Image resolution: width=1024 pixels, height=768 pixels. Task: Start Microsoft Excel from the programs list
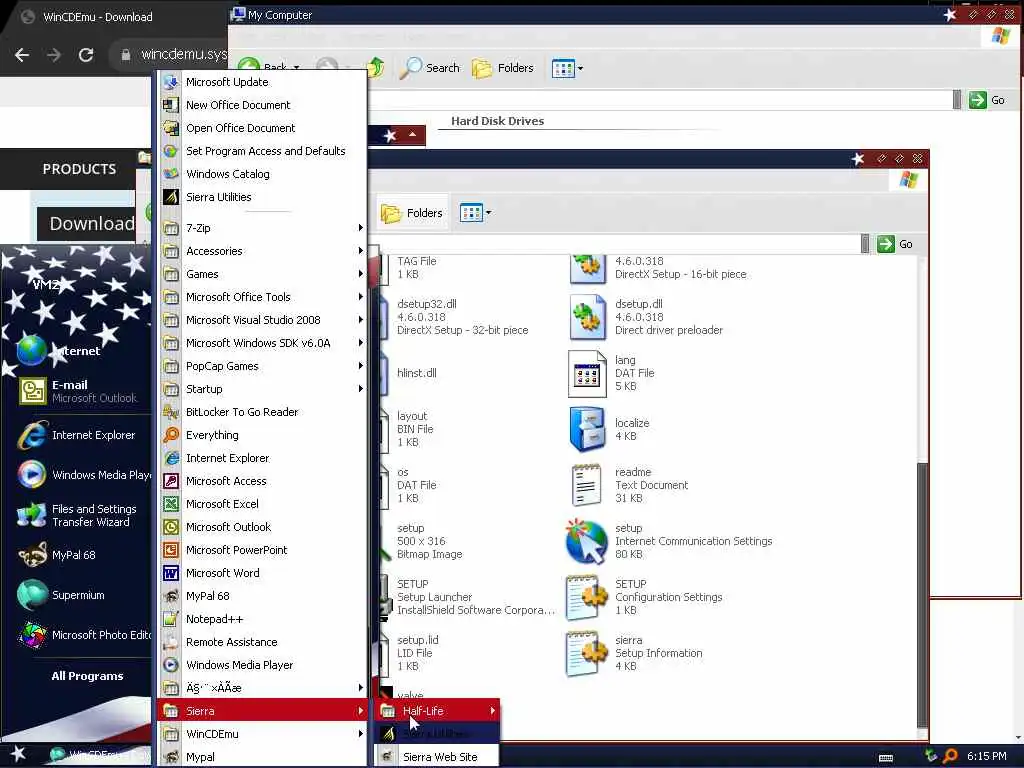click(222, 504)
